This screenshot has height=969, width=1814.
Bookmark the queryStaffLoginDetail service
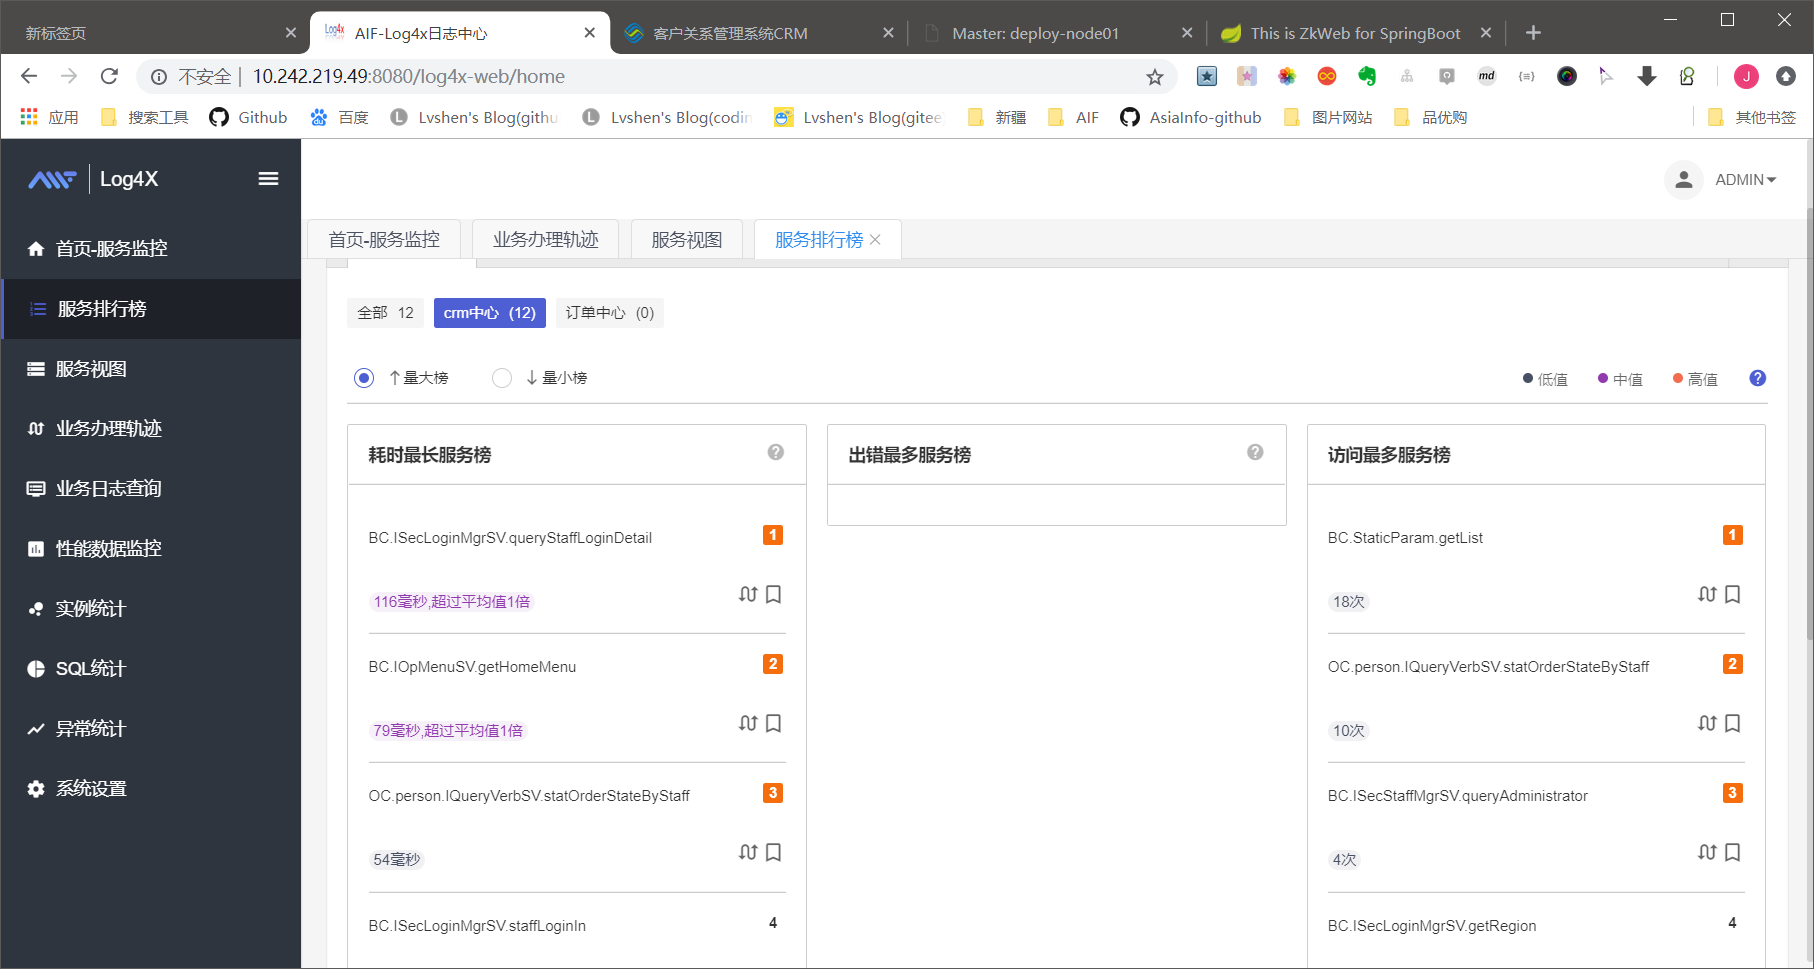[773, 594]
